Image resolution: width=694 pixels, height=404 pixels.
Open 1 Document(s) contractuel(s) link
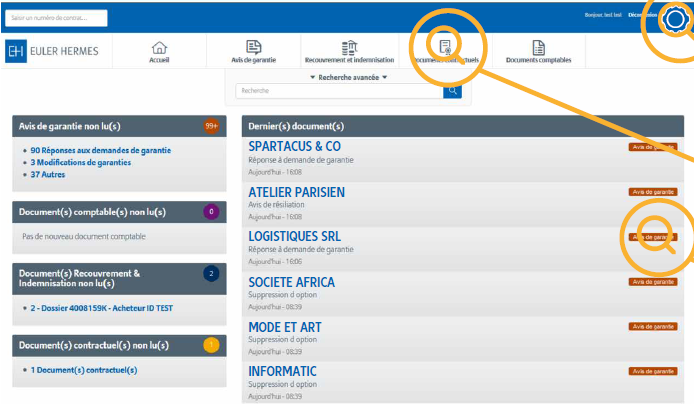click(x=84, y=370)
